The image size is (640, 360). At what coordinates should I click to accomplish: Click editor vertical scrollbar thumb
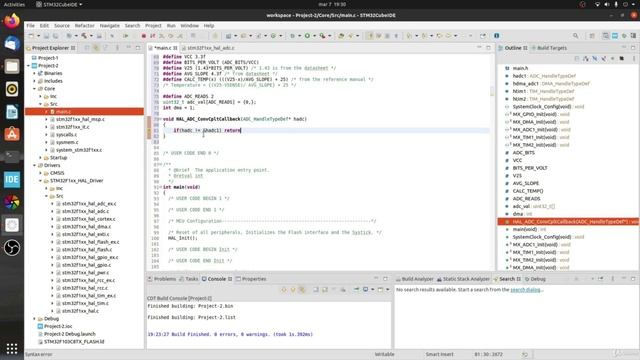click(492, 92)
